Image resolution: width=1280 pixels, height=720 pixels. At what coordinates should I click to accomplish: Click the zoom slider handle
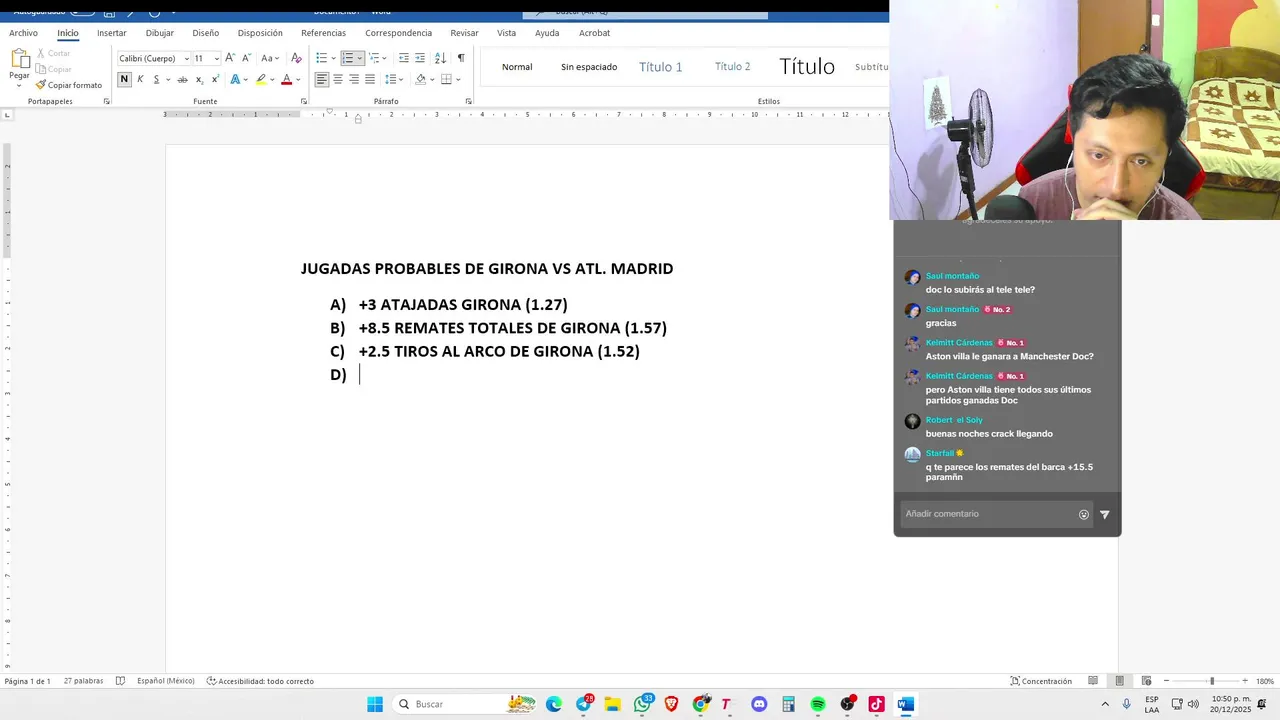click(1212, 681)
